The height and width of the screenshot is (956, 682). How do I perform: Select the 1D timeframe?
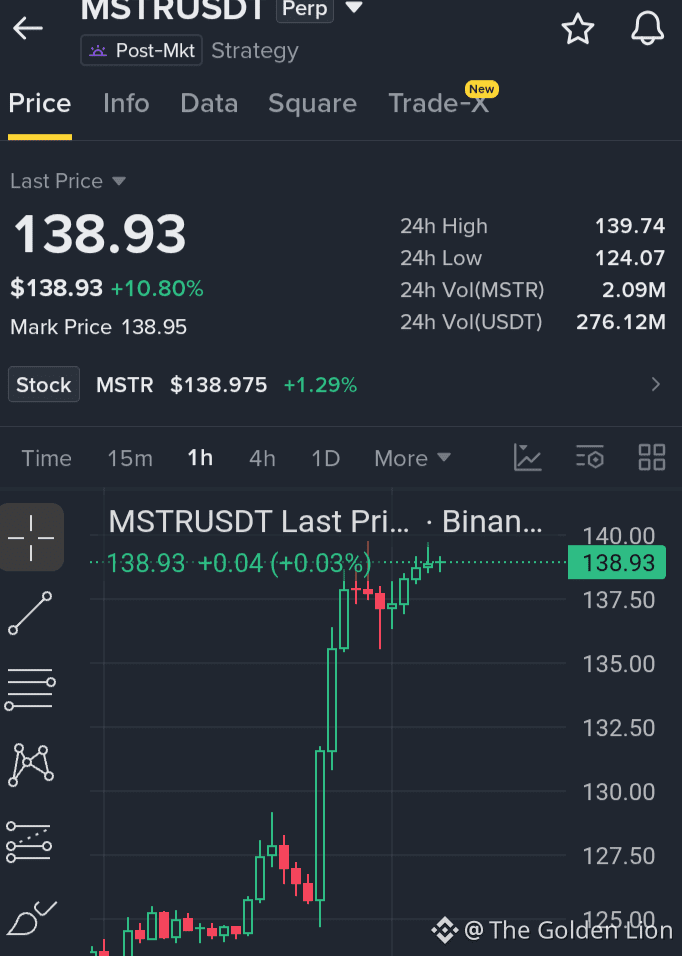[325, 458]
